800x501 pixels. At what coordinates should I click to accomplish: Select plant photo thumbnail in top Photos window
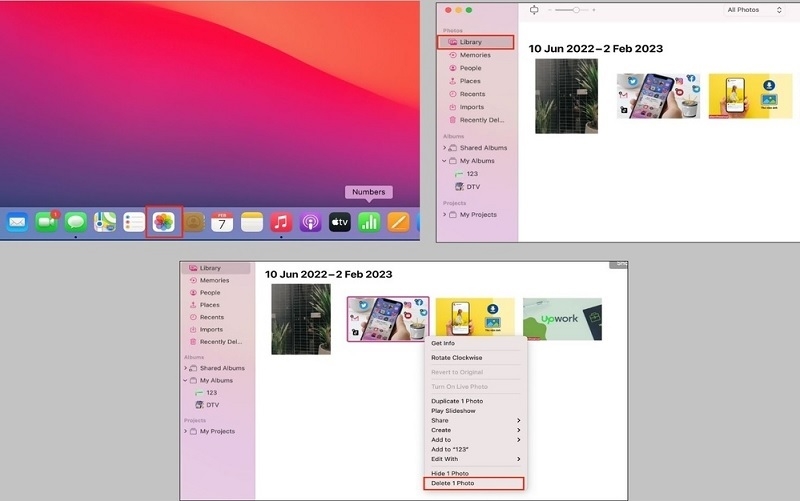click(x=566, y=96)
